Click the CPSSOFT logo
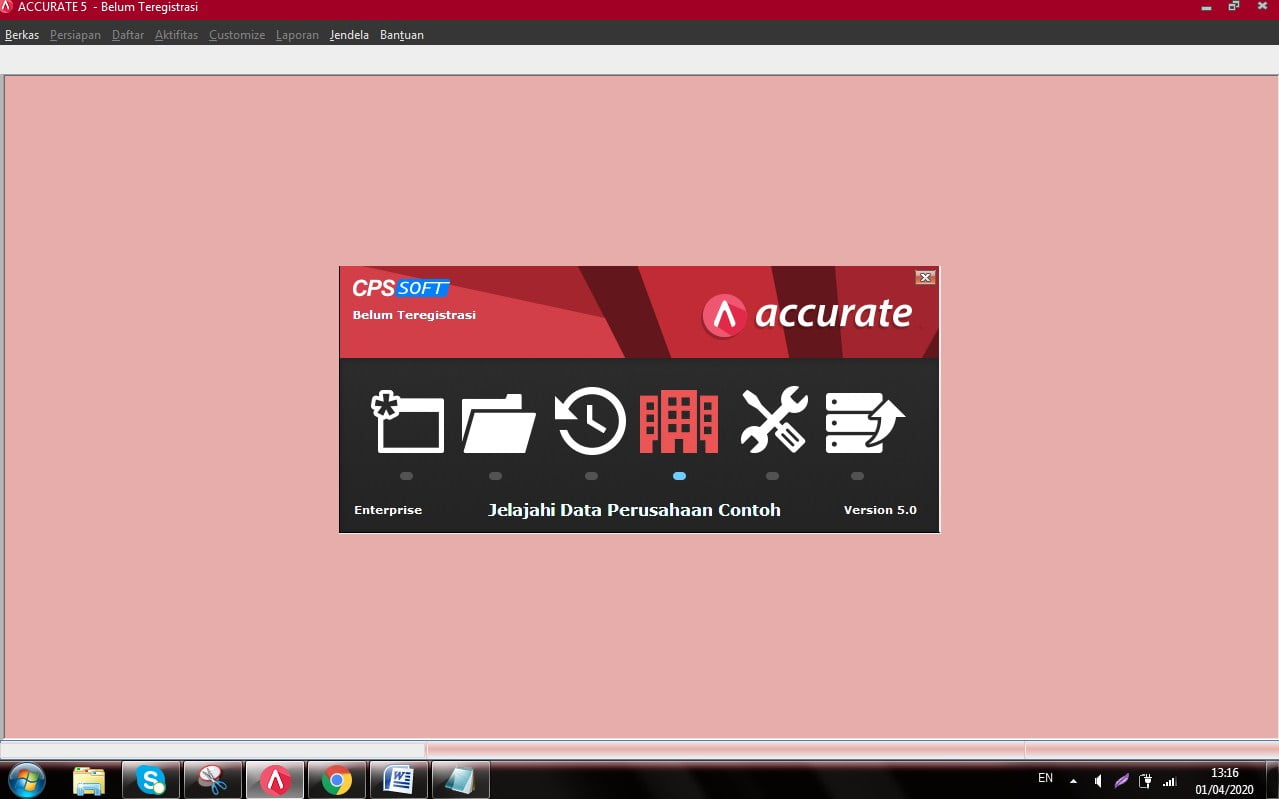1279x799 pixels. pos(401,288)
